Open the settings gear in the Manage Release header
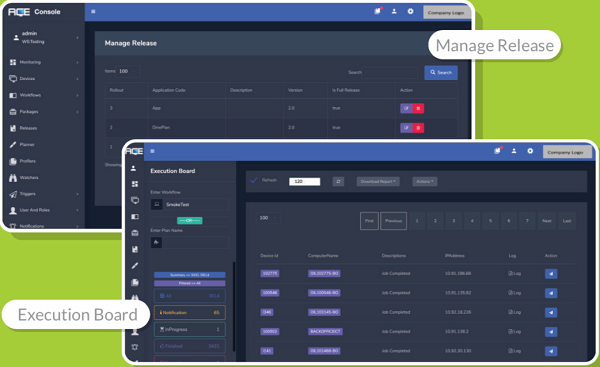This screenshot has width=600, height=367. pos(410,11)
